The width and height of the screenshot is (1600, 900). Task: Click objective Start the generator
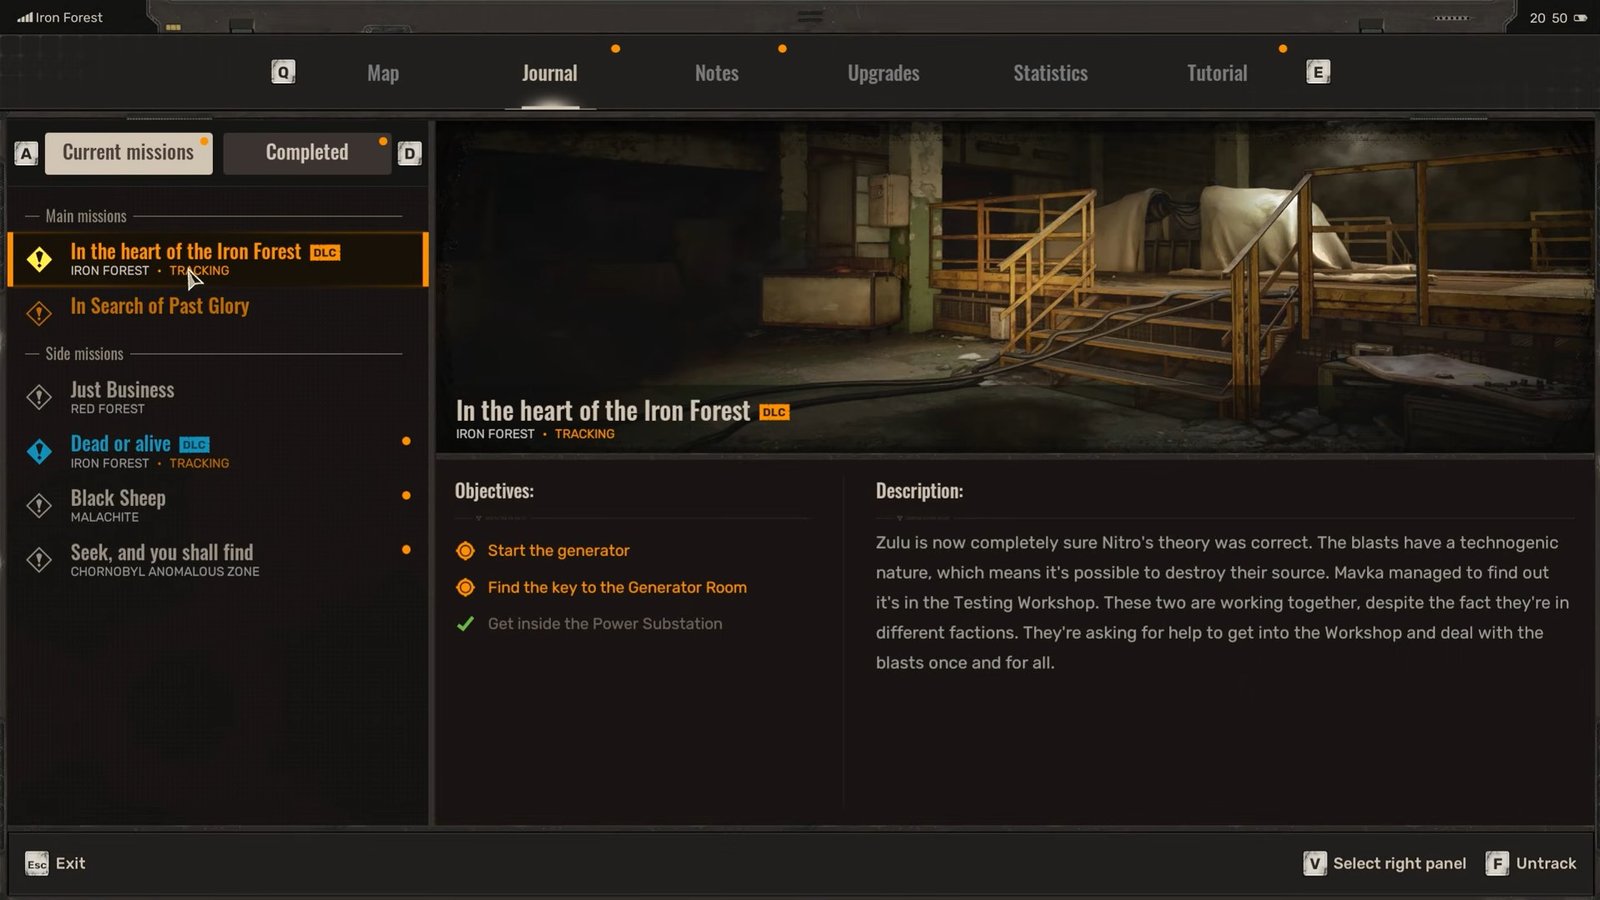pos(558,550)
